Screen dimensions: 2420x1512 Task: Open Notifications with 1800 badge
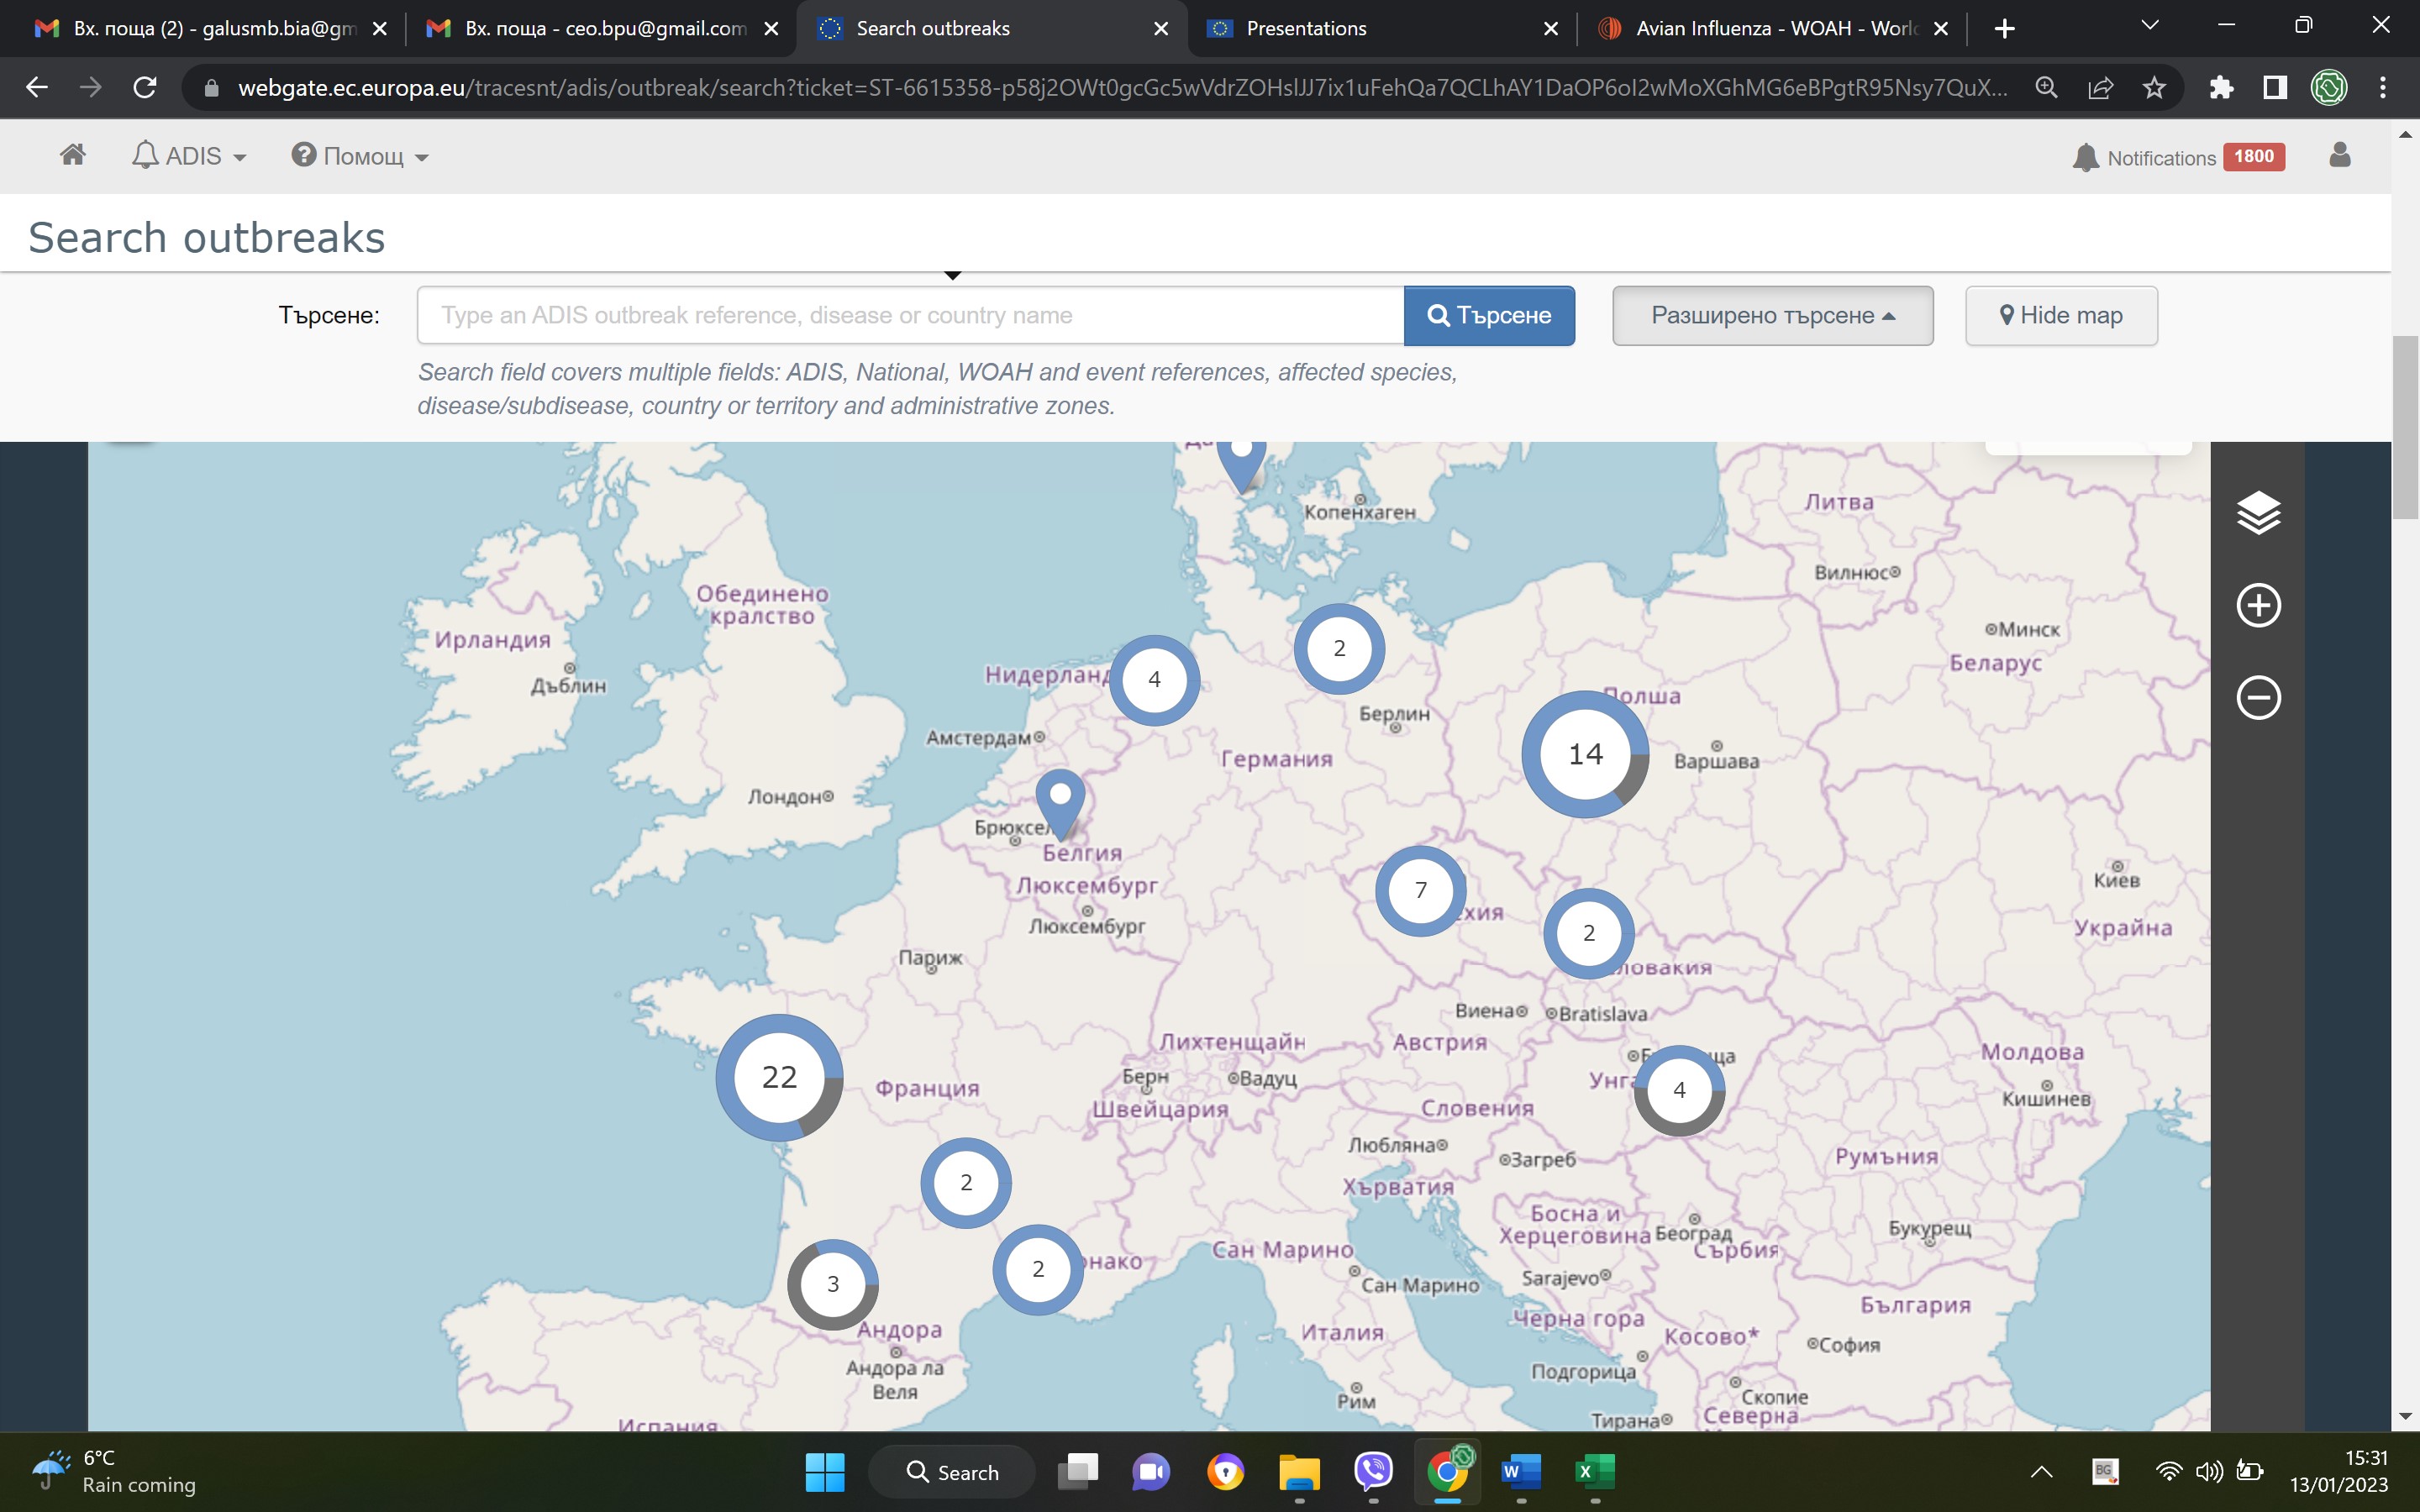[2179, 157]
